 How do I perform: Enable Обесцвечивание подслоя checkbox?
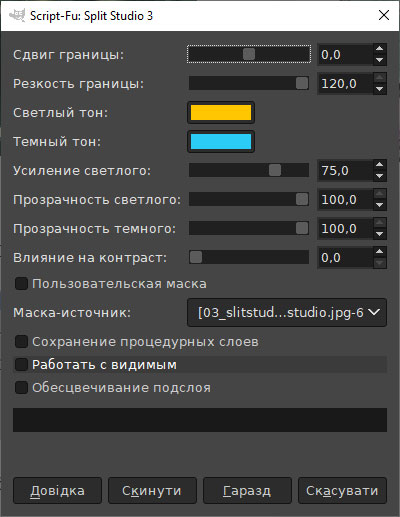(21, 388)
